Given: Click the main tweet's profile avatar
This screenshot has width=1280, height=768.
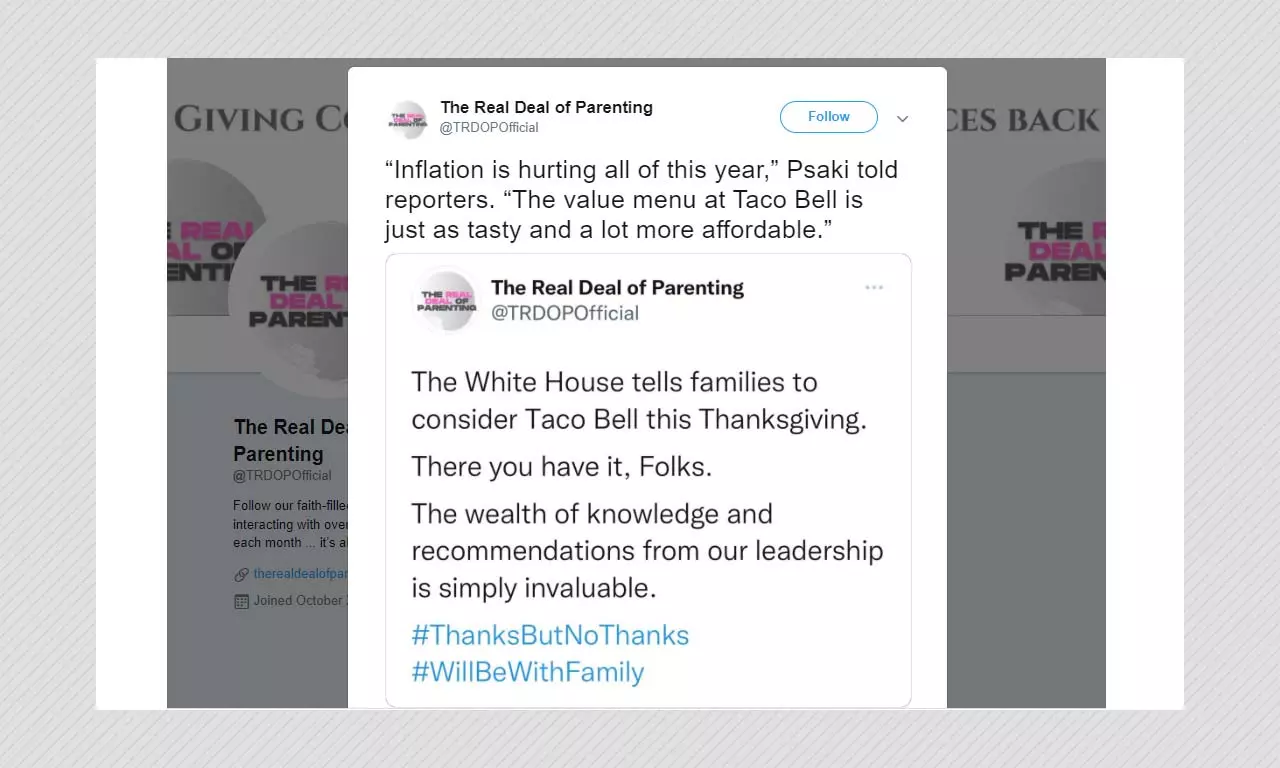Looking at the screenshot, I should (x=408, y=119).
